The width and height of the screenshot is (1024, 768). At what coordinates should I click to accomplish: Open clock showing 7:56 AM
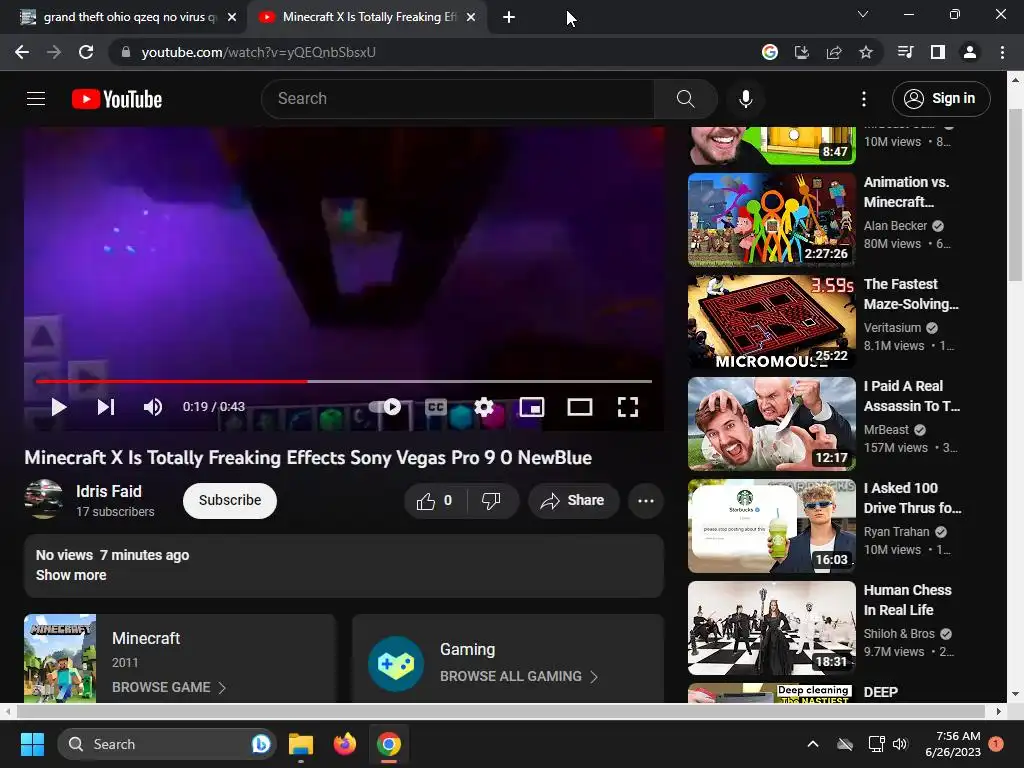pyautogui.click(x=953, y=744)
